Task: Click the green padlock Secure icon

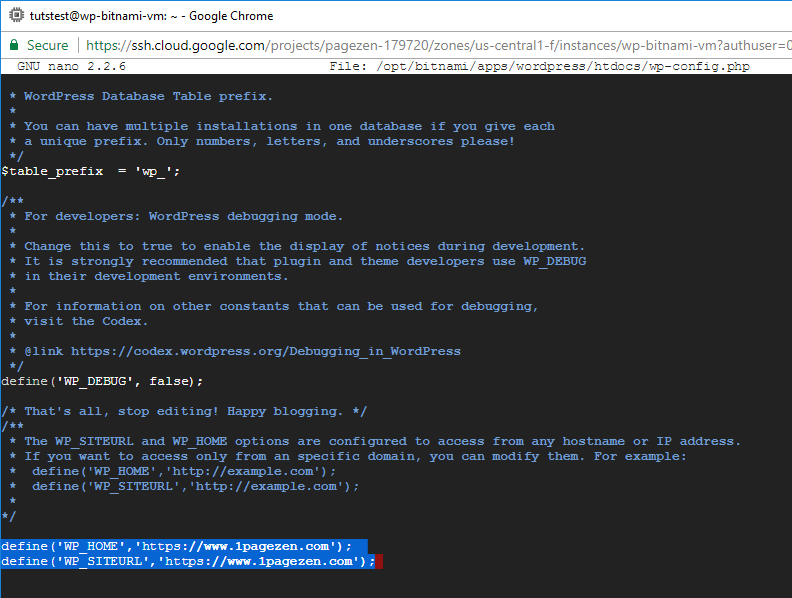Action: pos(14,45)
